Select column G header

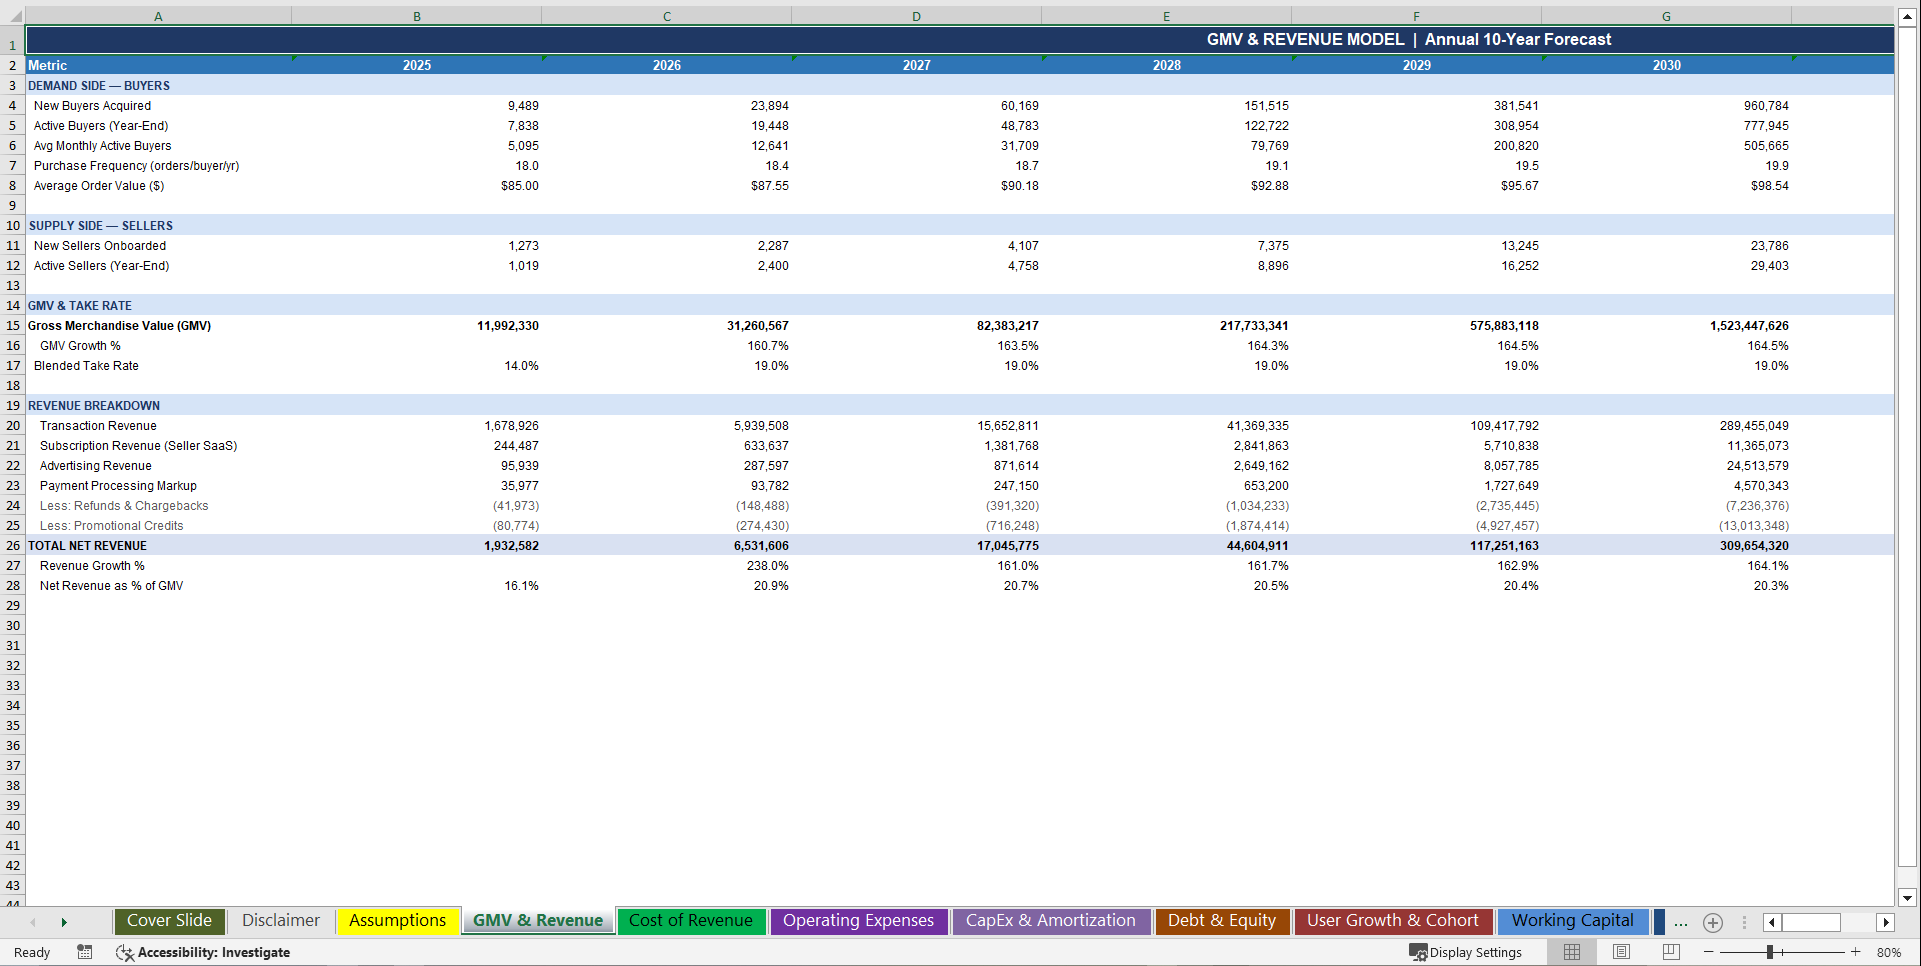(1666, 15)
